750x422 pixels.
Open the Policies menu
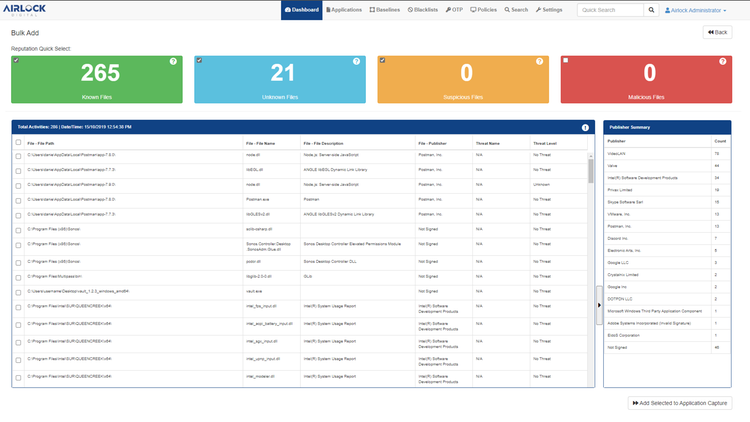click(x=484, y=10)
